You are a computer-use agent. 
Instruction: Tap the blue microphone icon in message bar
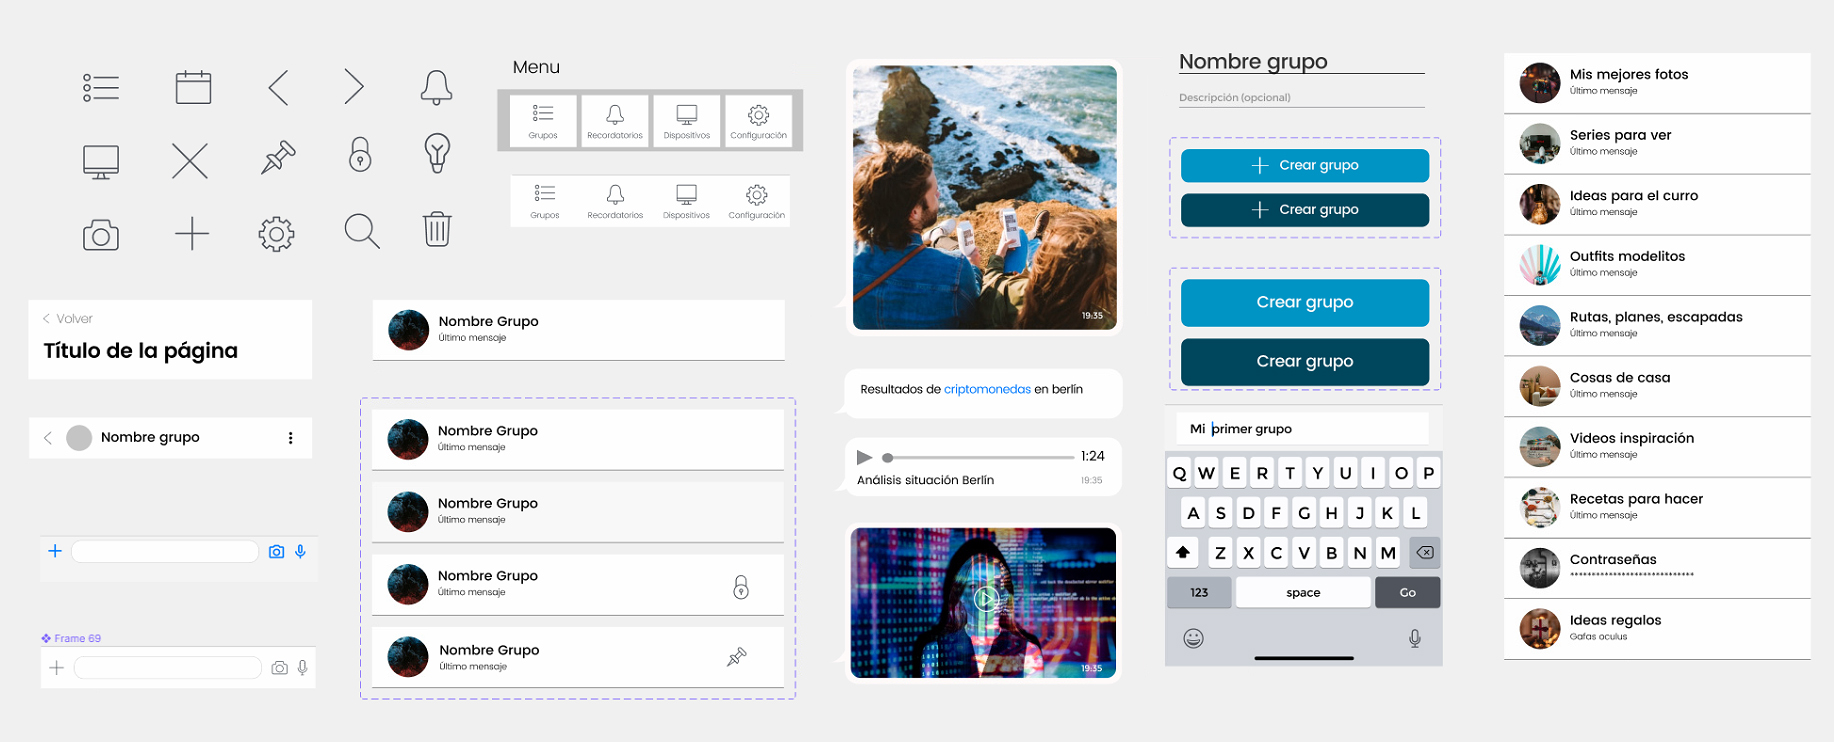[x=300, y=552]
